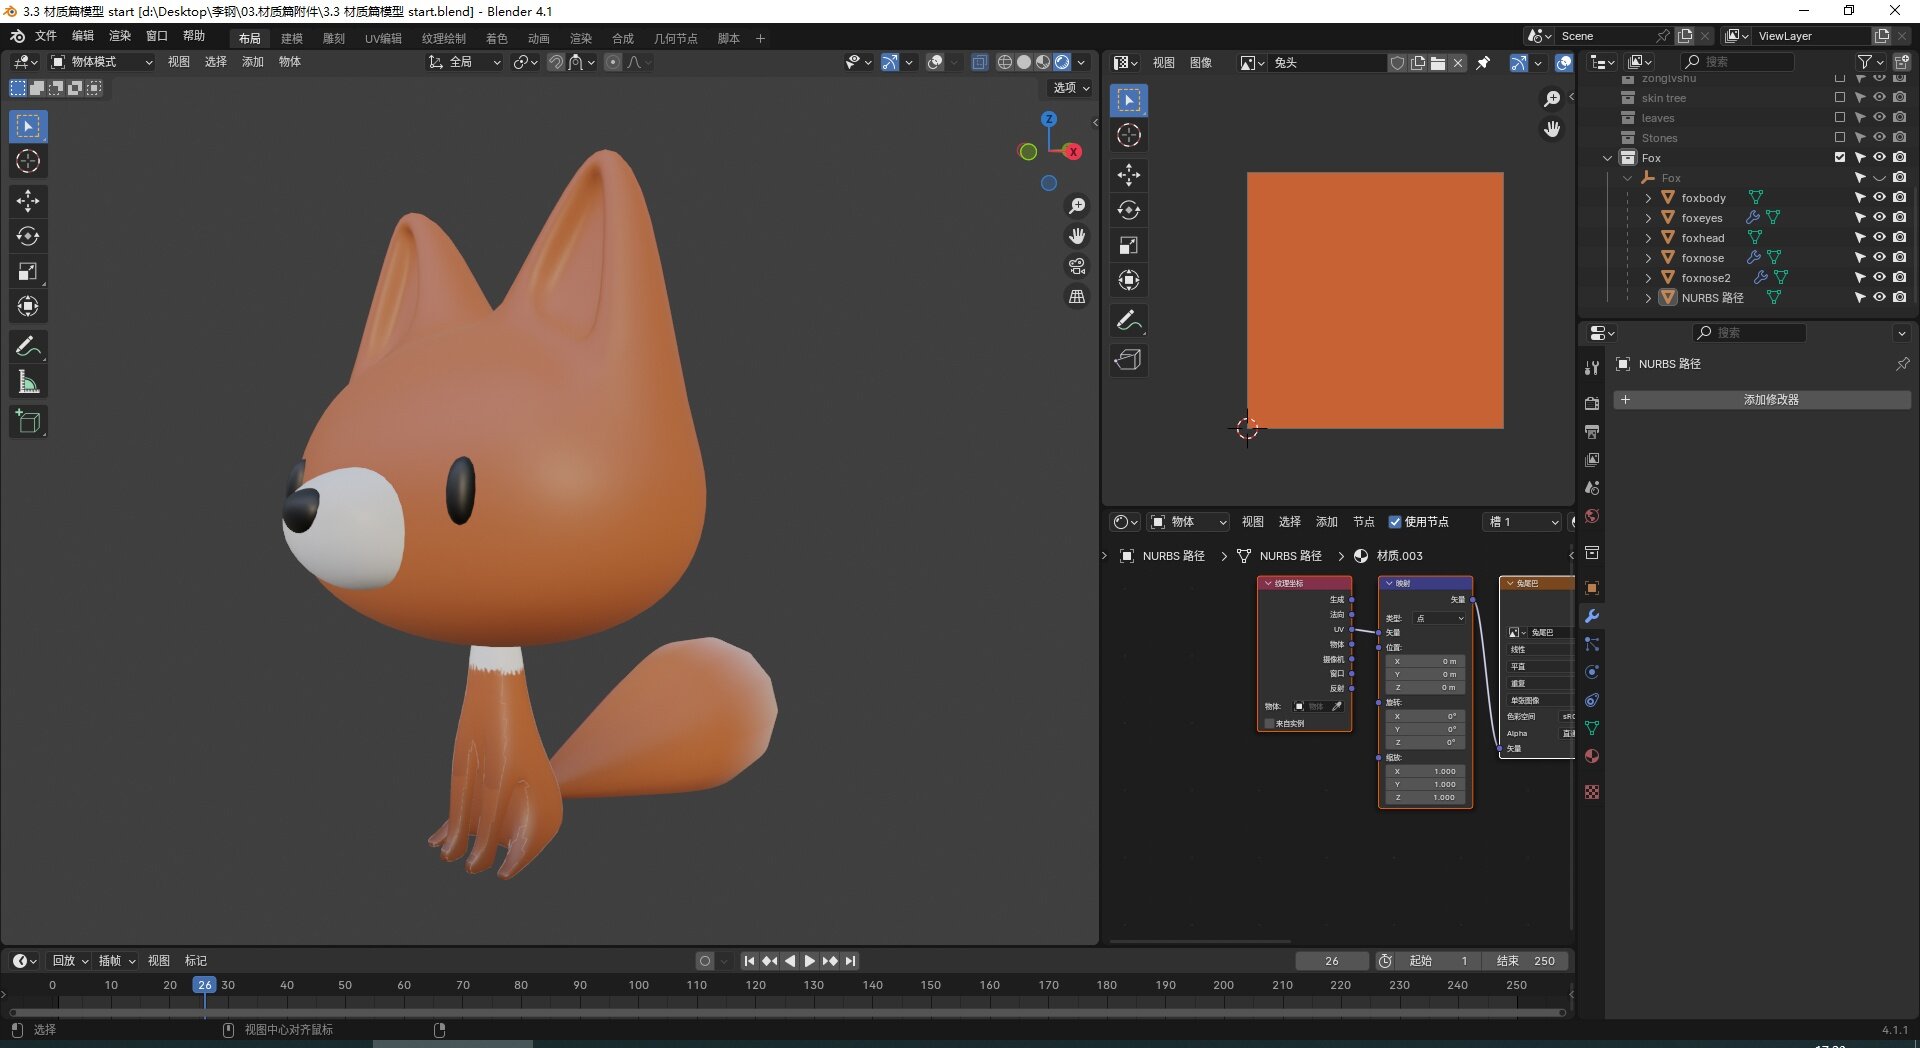Uncheck the Use Nodes checkbox
This screenshot has width=1920, height=1048.
pyautogui.click(x=1395, y=522)
